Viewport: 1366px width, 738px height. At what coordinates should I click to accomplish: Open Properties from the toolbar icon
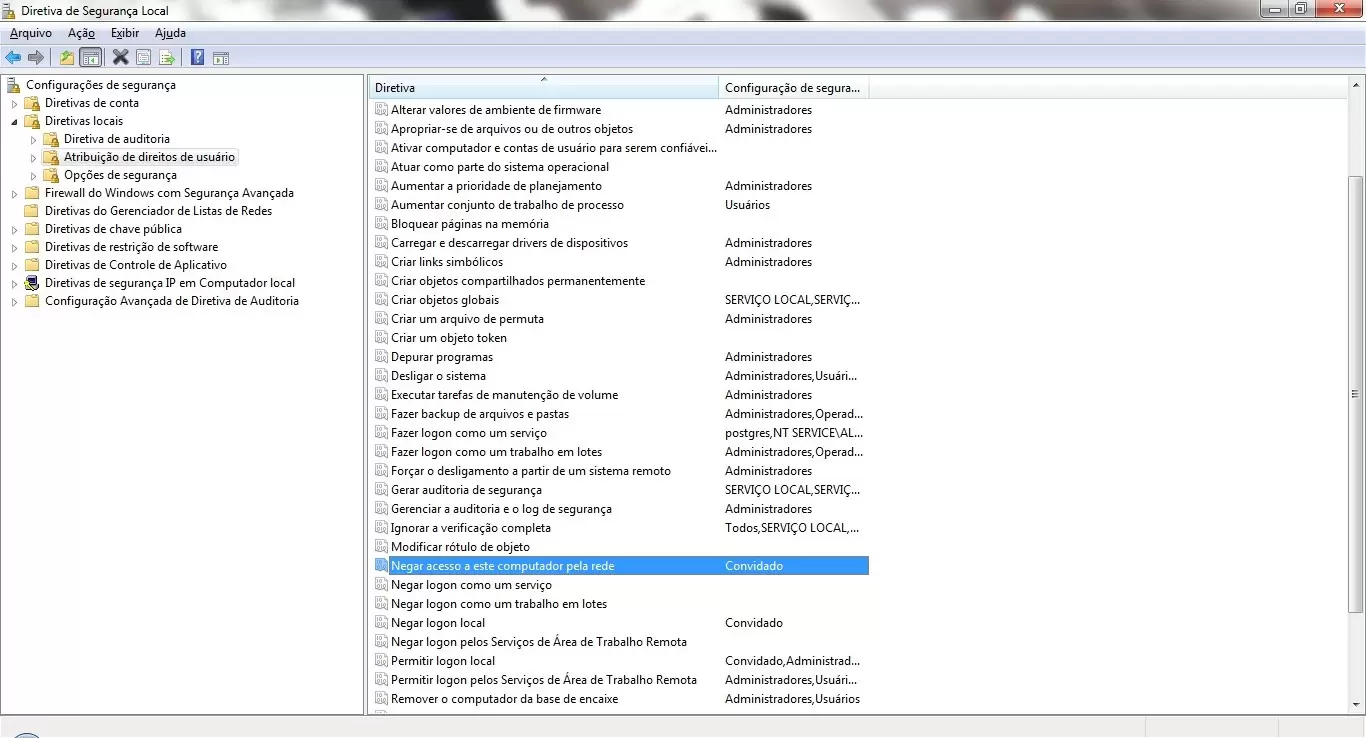coord(143,57)
